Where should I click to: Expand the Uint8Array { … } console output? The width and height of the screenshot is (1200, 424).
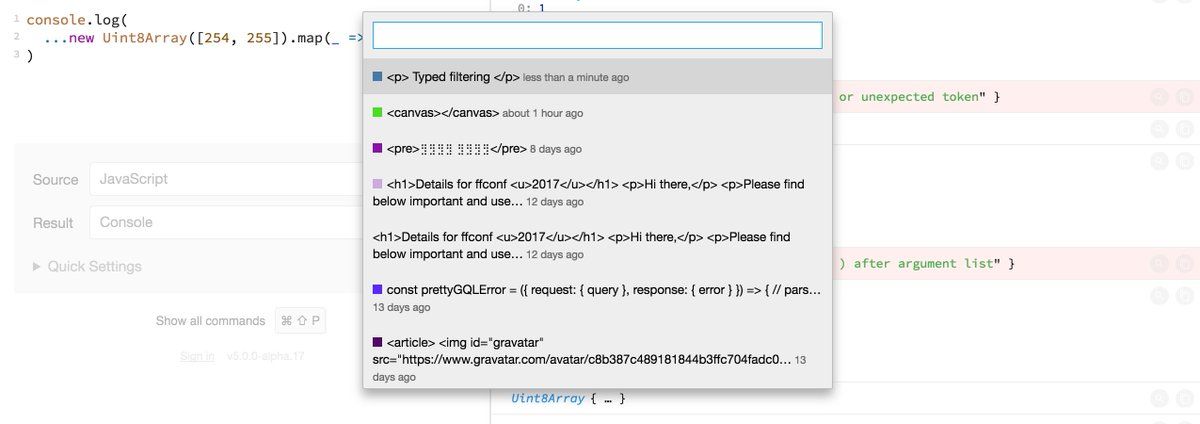point(567,399)
